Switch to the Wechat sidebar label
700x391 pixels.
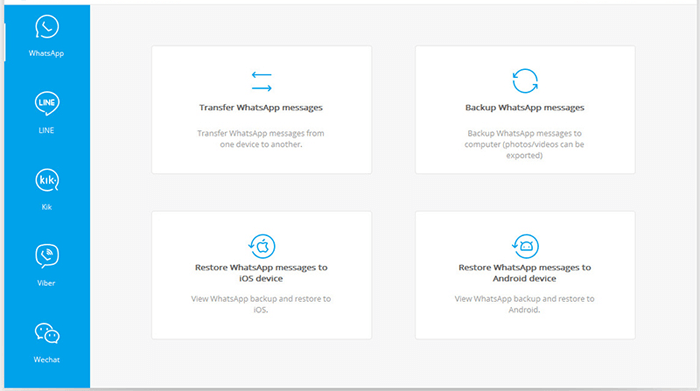46,359
